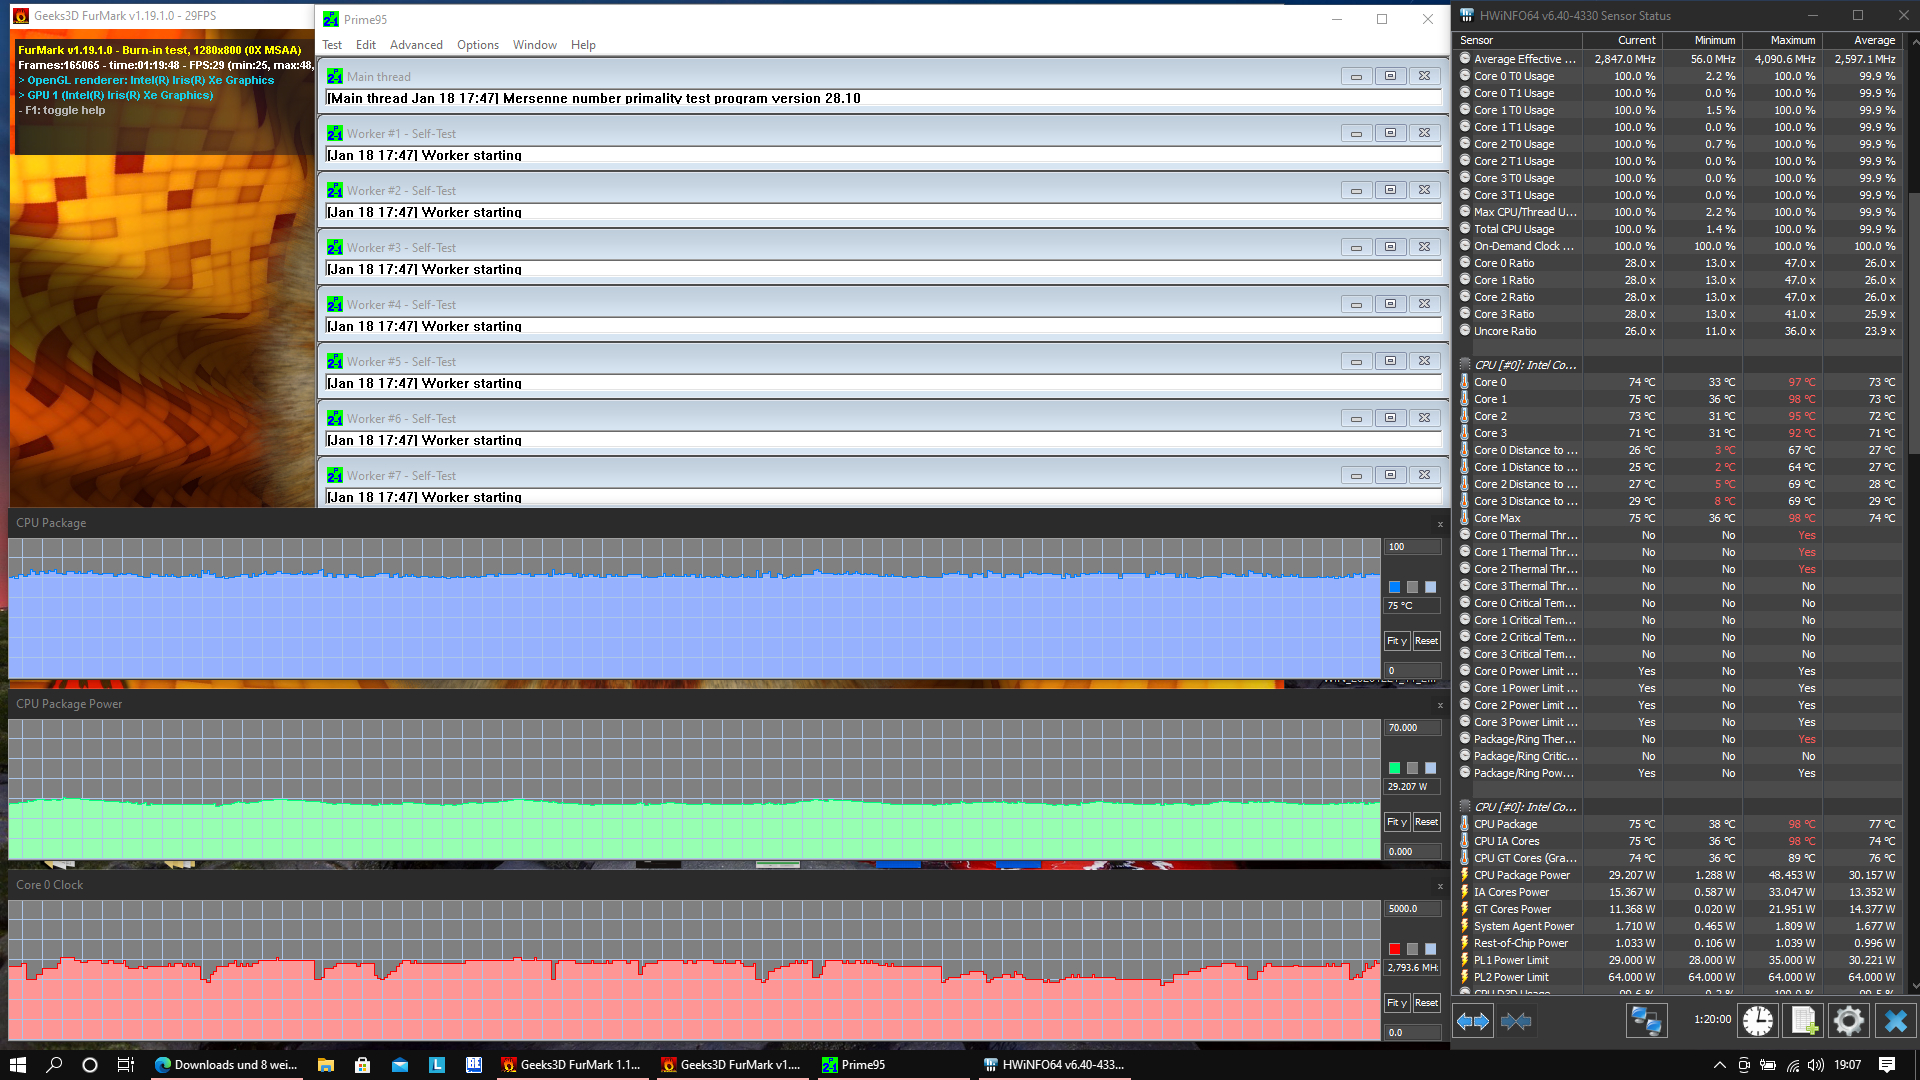Viewport: 1920px width, 1080px height.
Task: Click the 19:07 taskbar clock
Action: pos(1847,1065)
